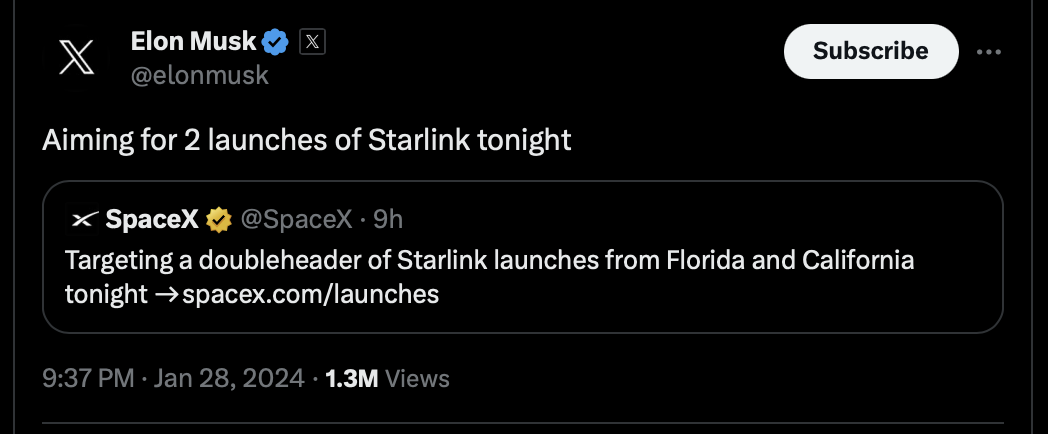The height and width of the screenshot is (434, 1048).
Task: Select the 'Aiming for 2 launches' post text
Action: click(307, 140)
